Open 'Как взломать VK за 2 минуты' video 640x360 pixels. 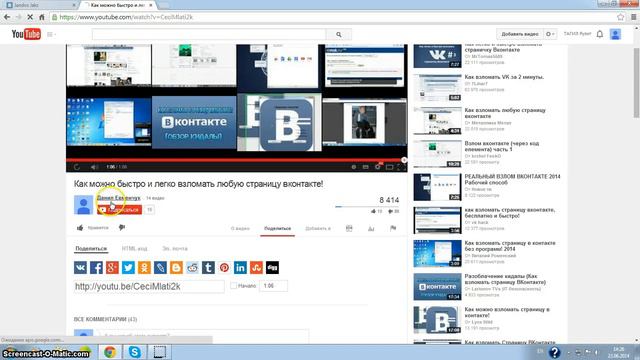pos(504,77)
